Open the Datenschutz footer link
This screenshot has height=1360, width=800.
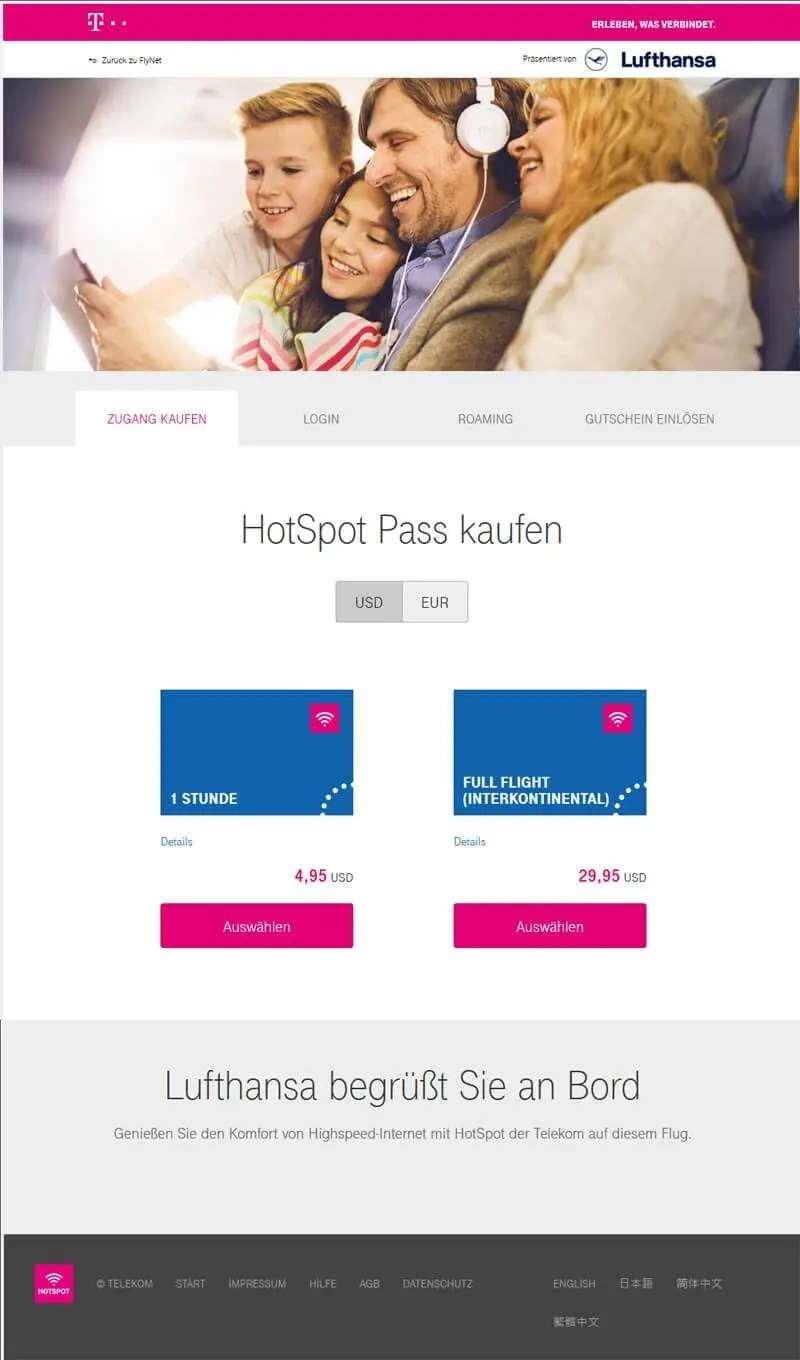pyautogui.click(x=437, y=1283)
